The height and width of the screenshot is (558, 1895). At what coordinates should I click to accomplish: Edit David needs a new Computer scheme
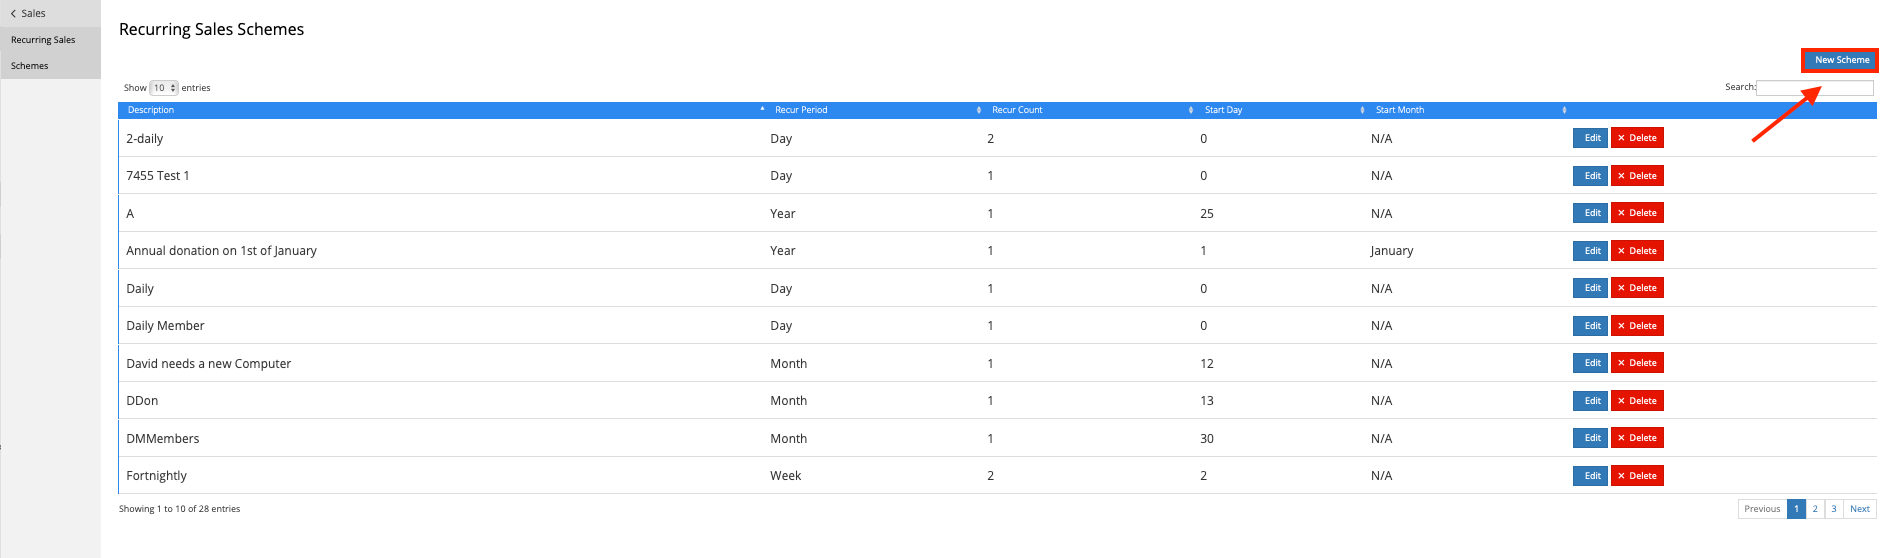[x=1590, y=363]
